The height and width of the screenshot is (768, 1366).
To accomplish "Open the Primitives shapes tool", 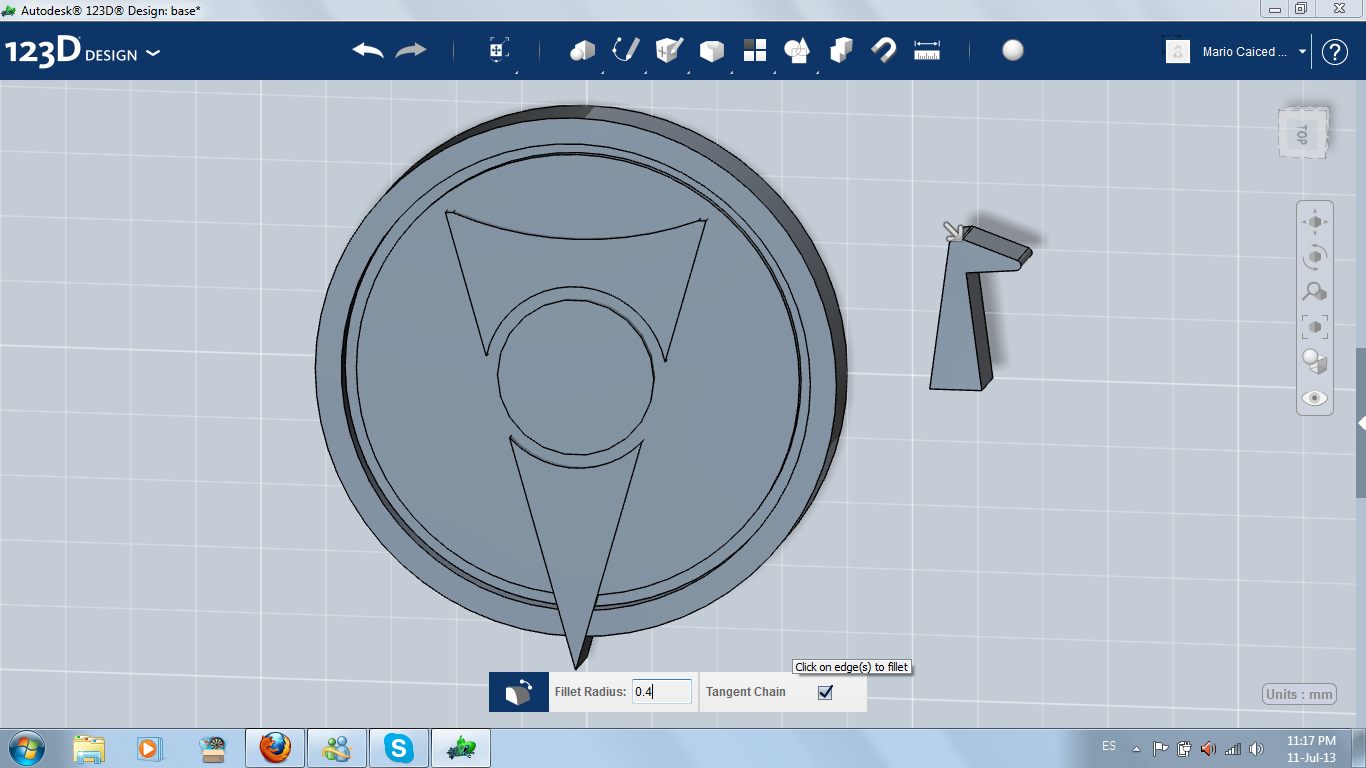I will click(582, 50).
